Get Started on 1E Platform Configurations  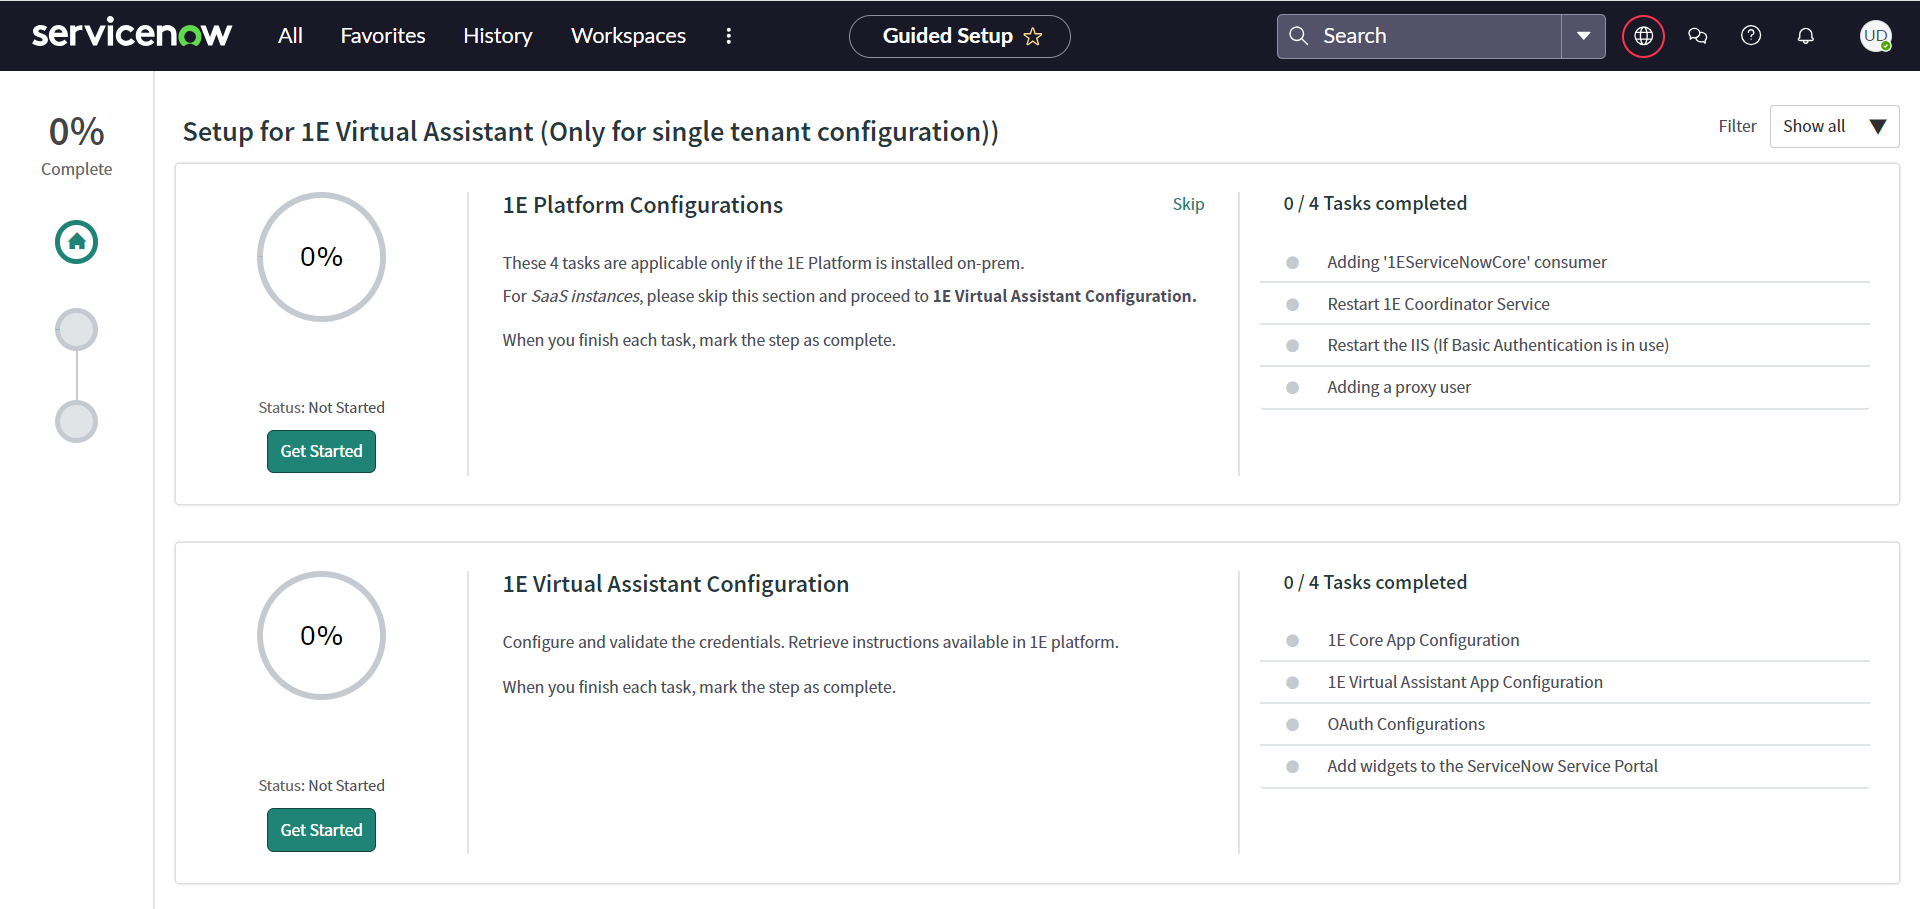(321, 451)
